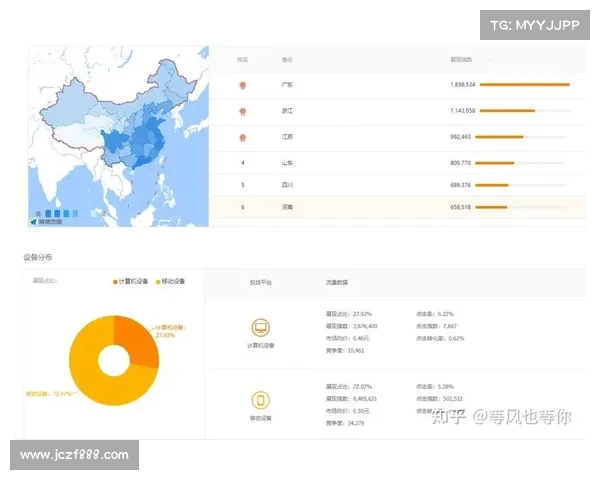
Task: Click the orange index bar for 广东
Action: pos(525,85)
